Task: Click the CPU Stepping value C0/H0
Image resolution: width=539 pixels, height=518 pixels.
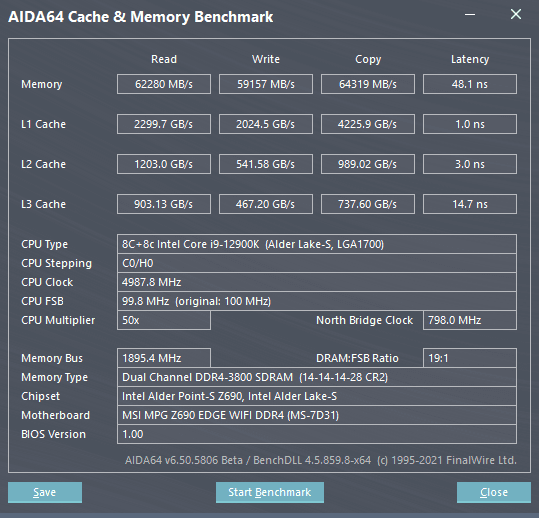Action: pyautogui.click(x=317, y=263)
